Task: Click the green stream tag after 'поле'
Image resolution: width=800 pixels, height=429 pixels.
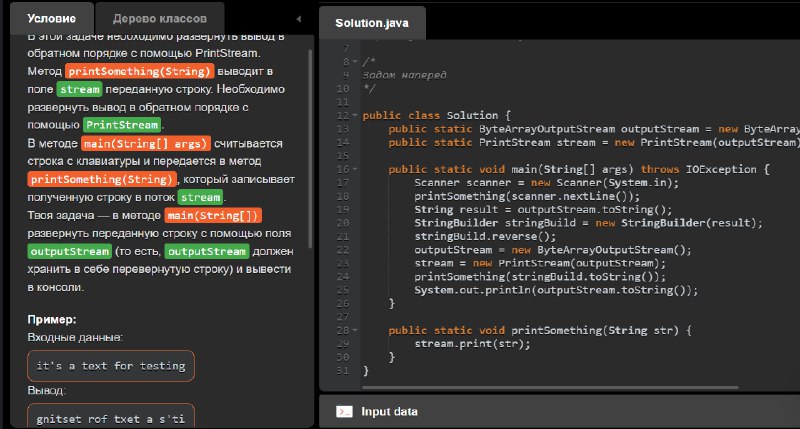Action: point(80,89)
